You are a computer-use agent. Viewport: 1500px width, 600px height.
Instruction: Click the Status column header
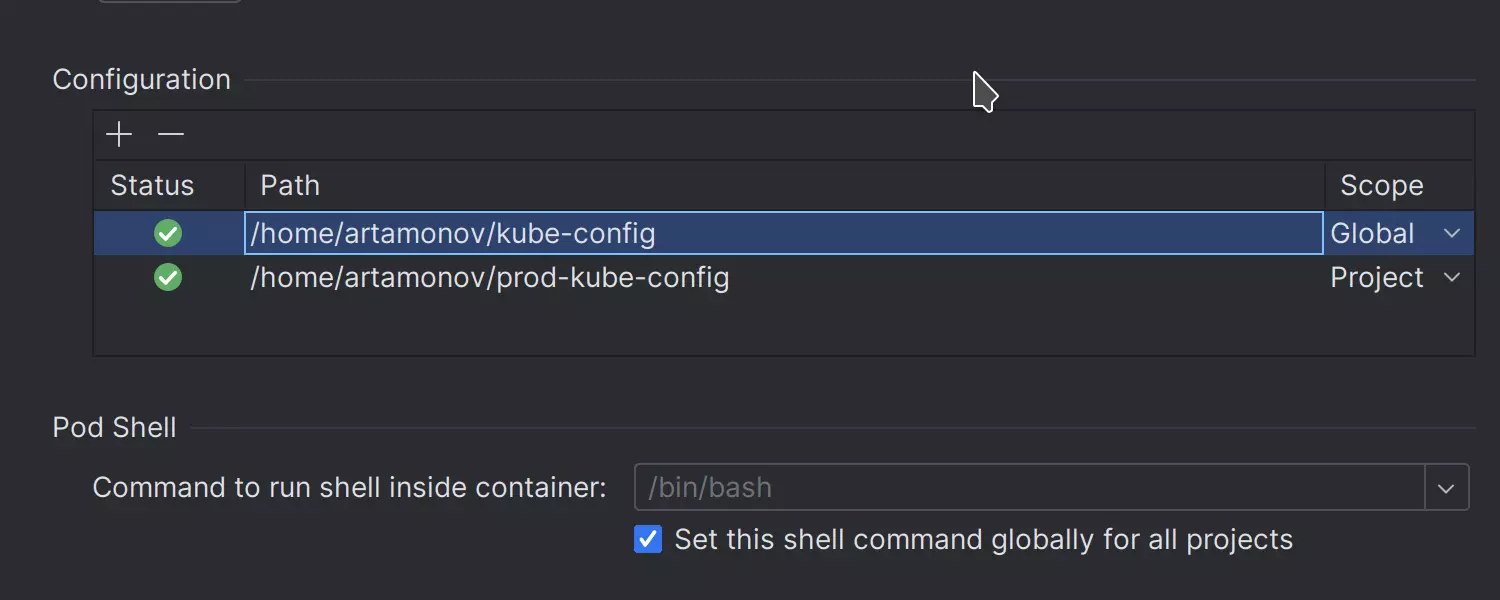[152, 186]
